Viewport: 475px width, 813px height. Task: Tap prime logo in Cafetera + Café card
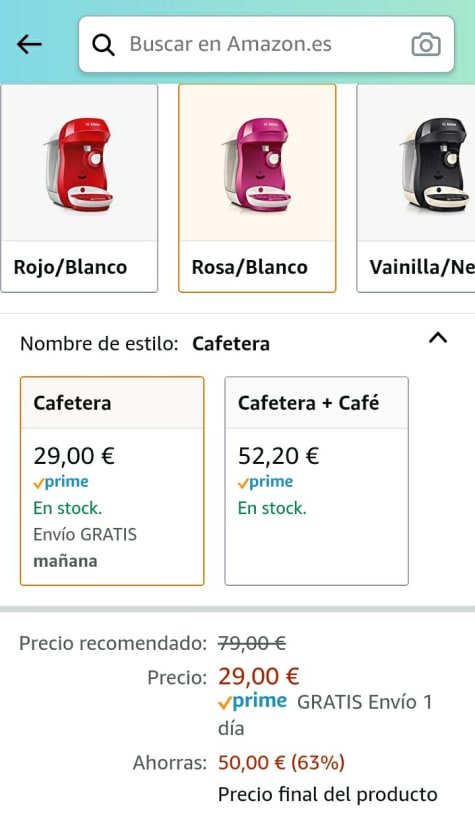265,482
